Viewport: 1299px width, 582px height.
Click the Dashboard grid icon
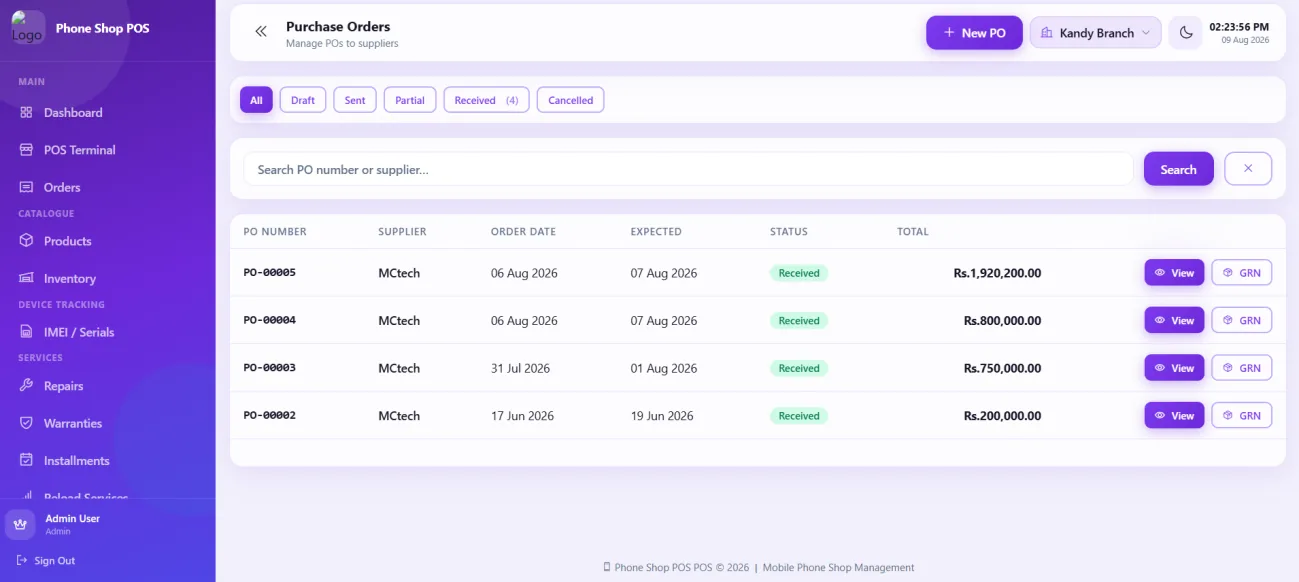[x=26, y=113]
